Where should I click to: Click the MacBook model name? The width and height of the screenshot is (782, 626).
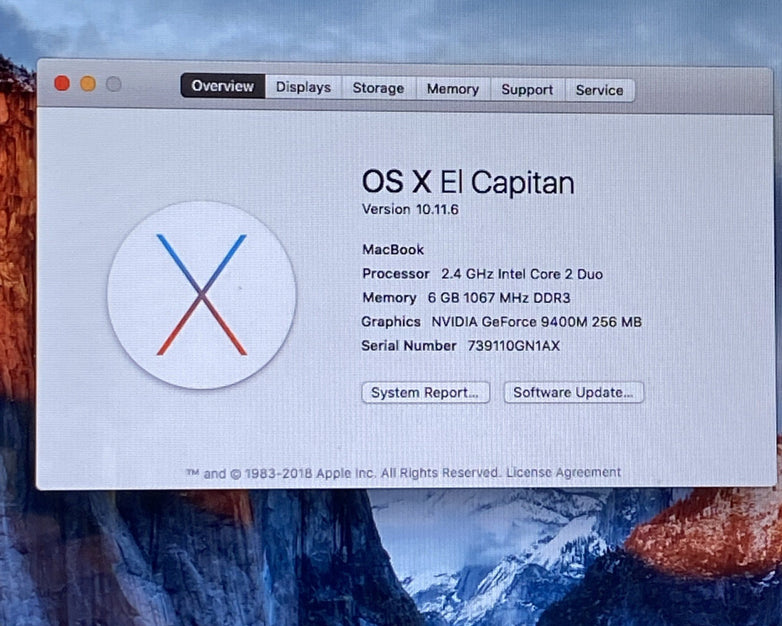click(x=393, y=249)
